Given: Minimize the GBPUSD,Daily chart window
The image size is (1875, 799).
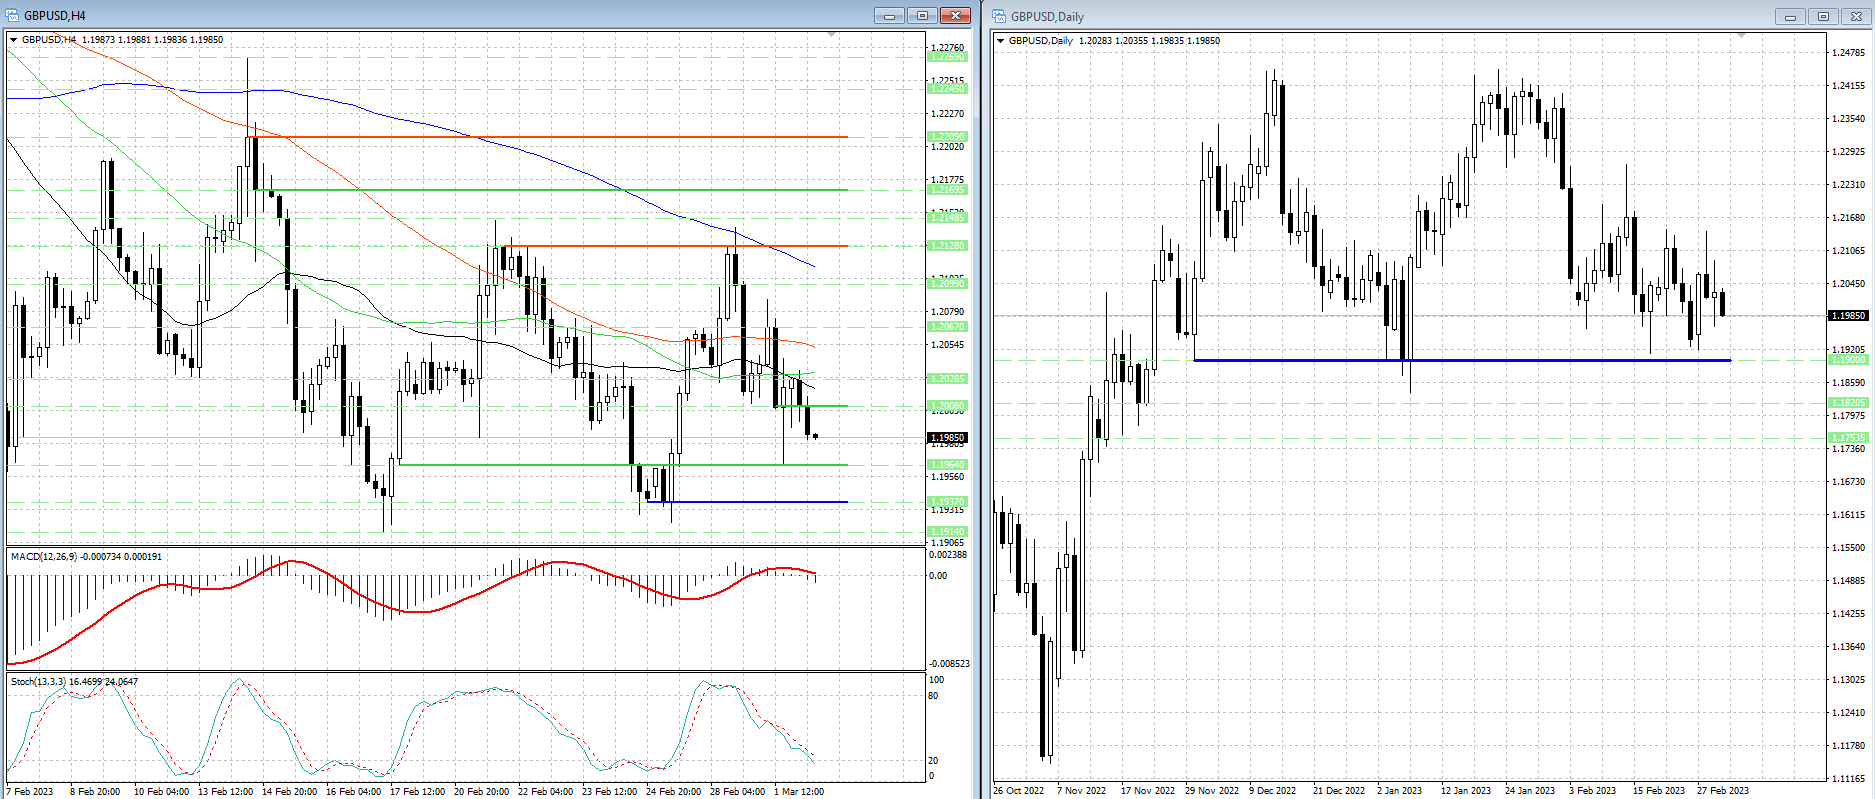Looking at the screenshot, I should [x=1790, y=16].
